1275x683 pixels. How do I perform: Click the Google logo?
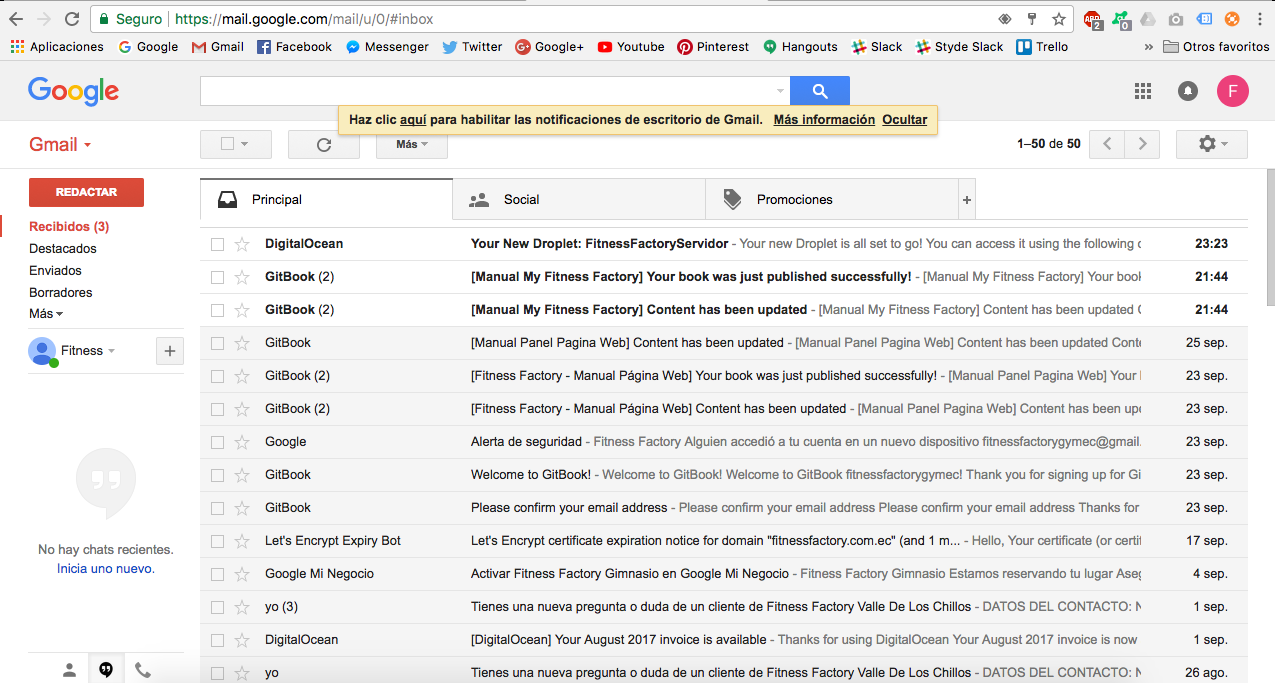point(73,91)
